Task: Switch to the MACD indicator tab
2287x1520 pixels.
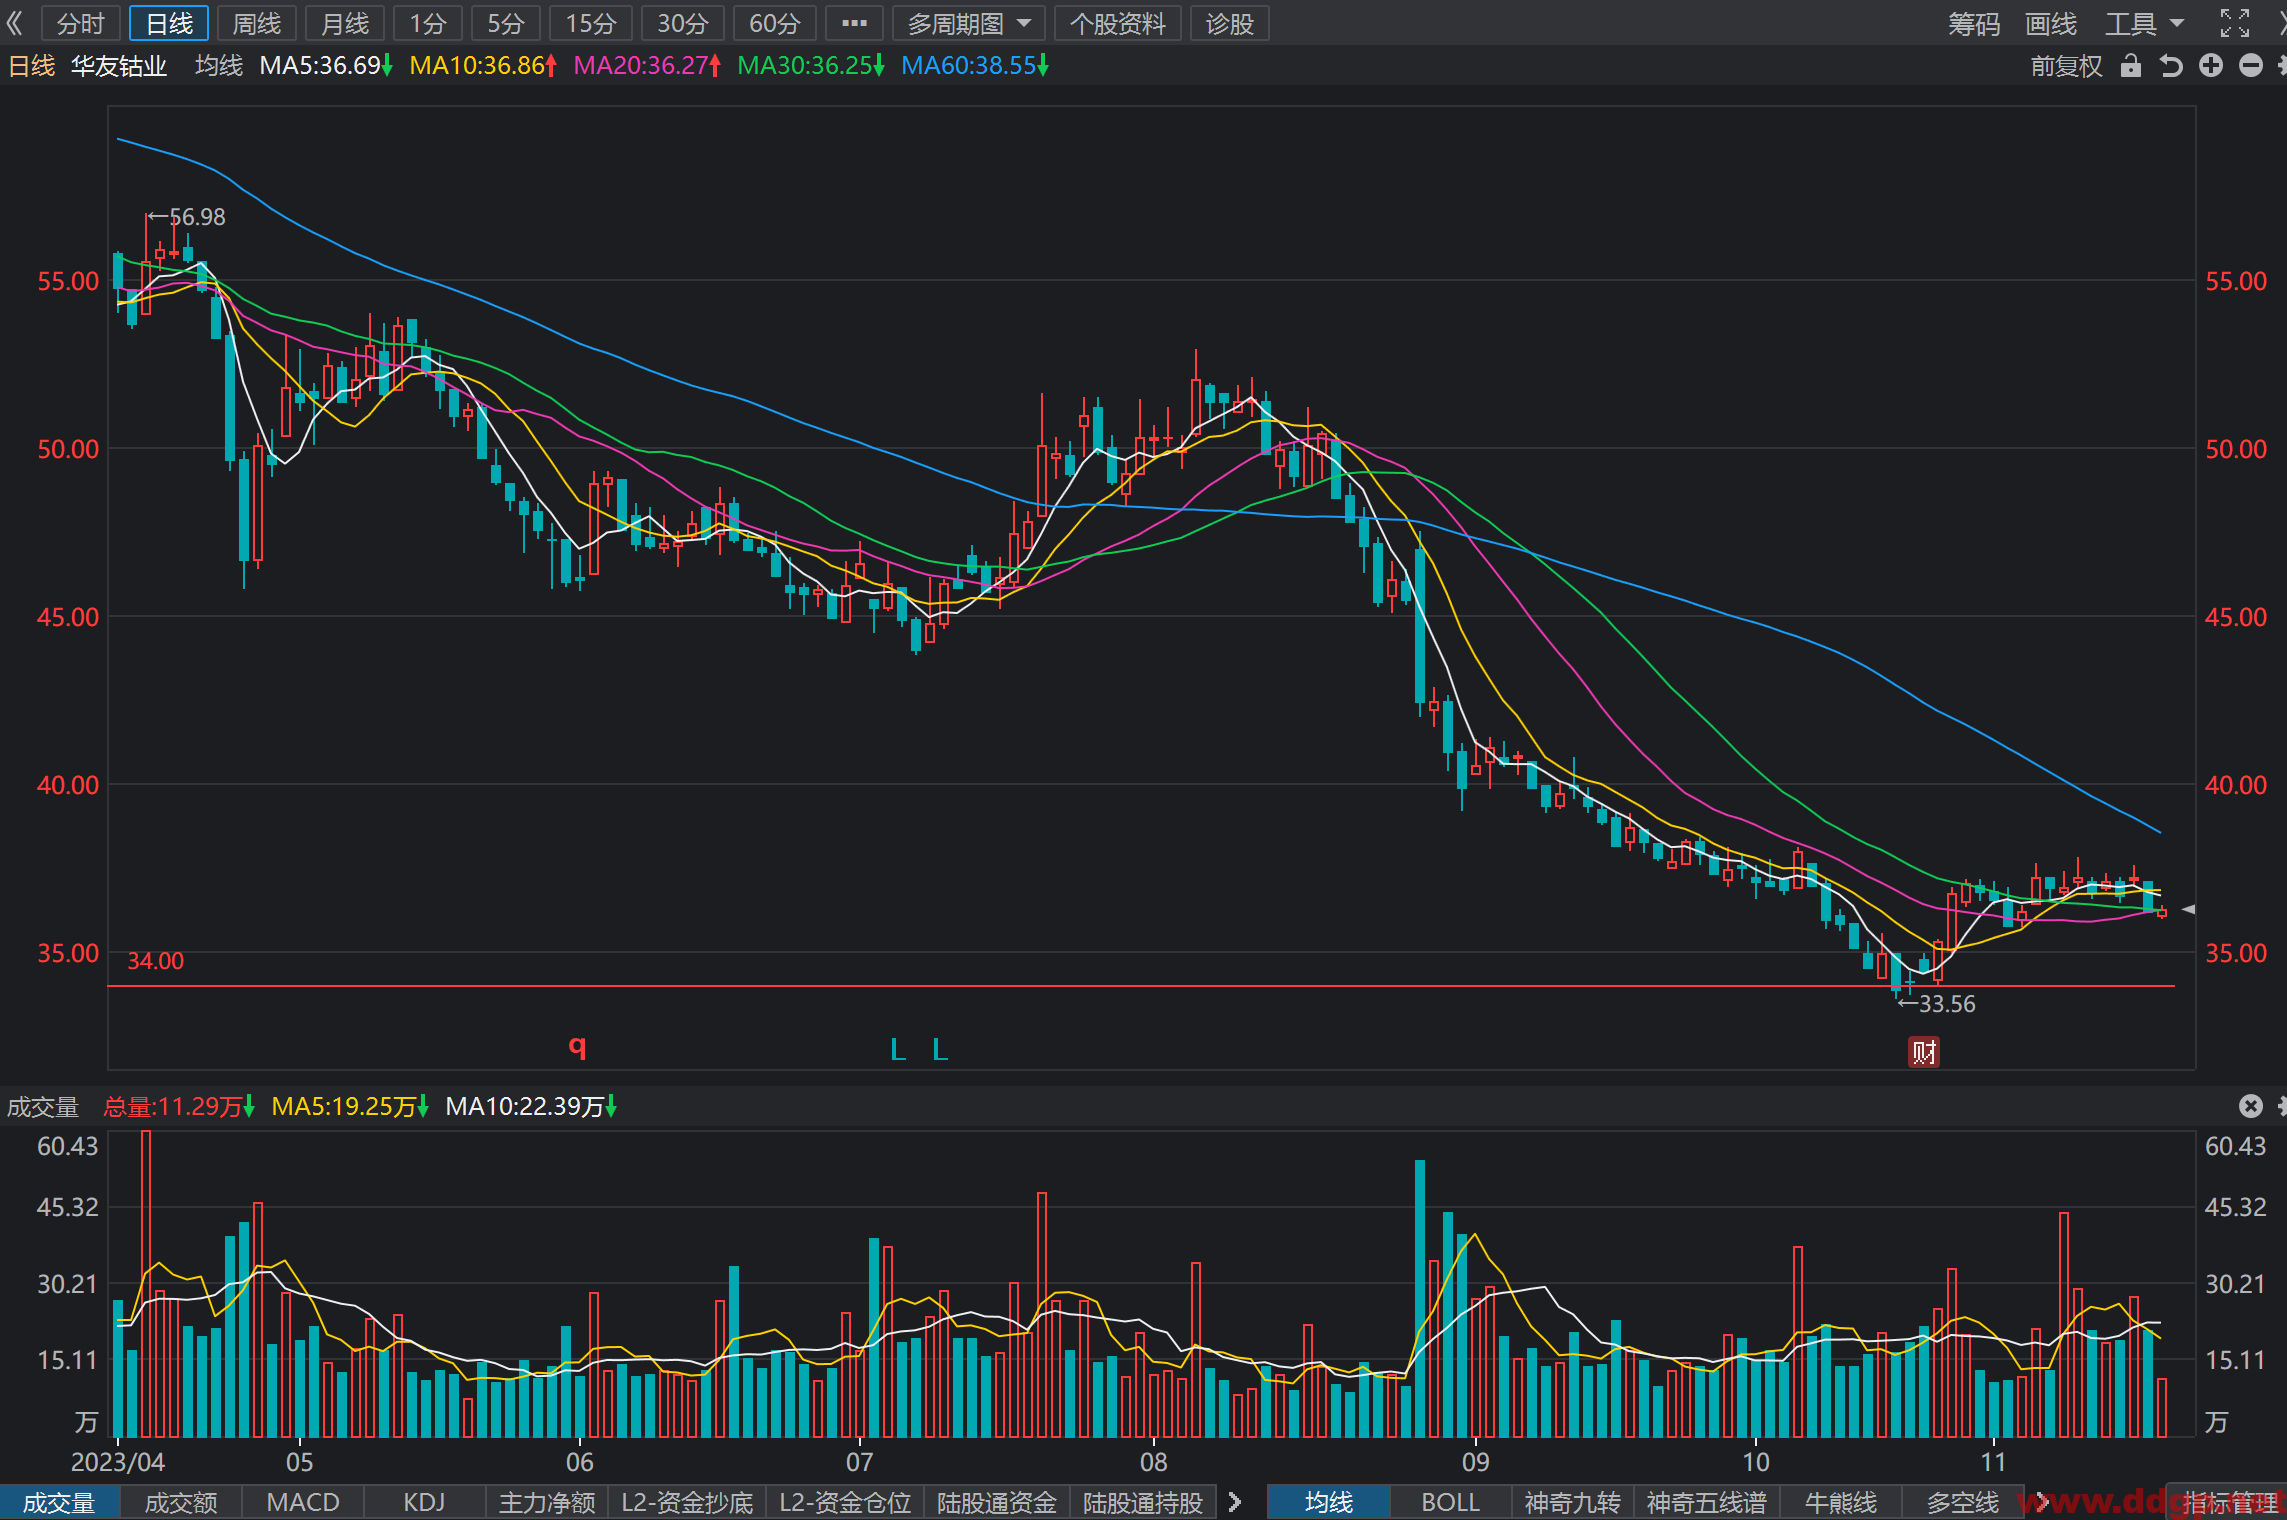Action: click(x=303, y=1502)
